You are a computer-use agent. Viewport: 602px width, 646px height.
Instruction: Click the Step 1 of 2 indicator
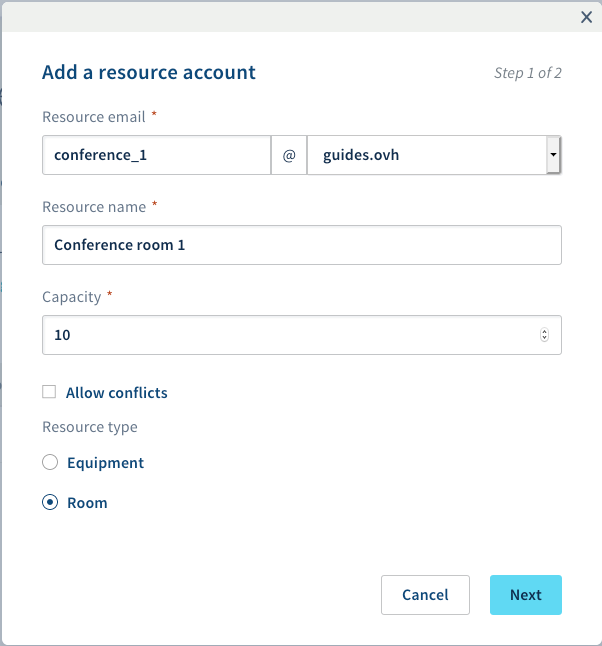pos(527,73)
